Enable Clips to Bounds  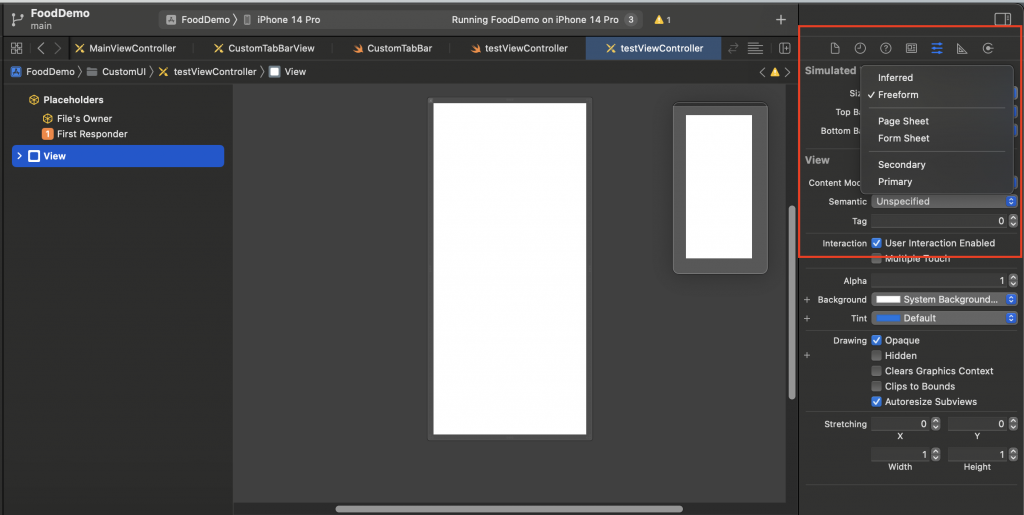click(876, 386)
